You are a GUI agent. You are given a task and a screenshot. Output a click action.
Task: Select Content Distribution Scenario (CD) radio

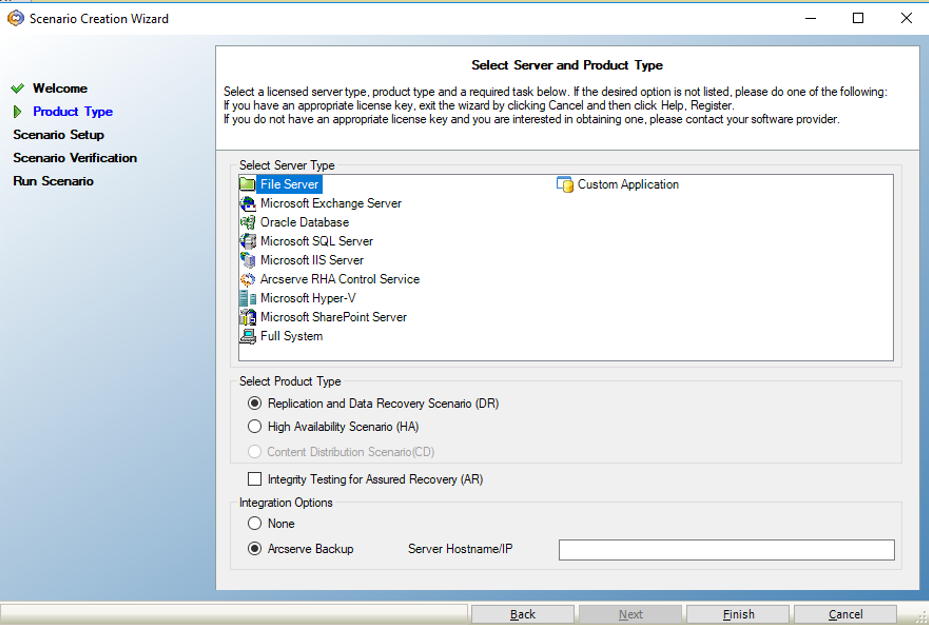[254, 452]
